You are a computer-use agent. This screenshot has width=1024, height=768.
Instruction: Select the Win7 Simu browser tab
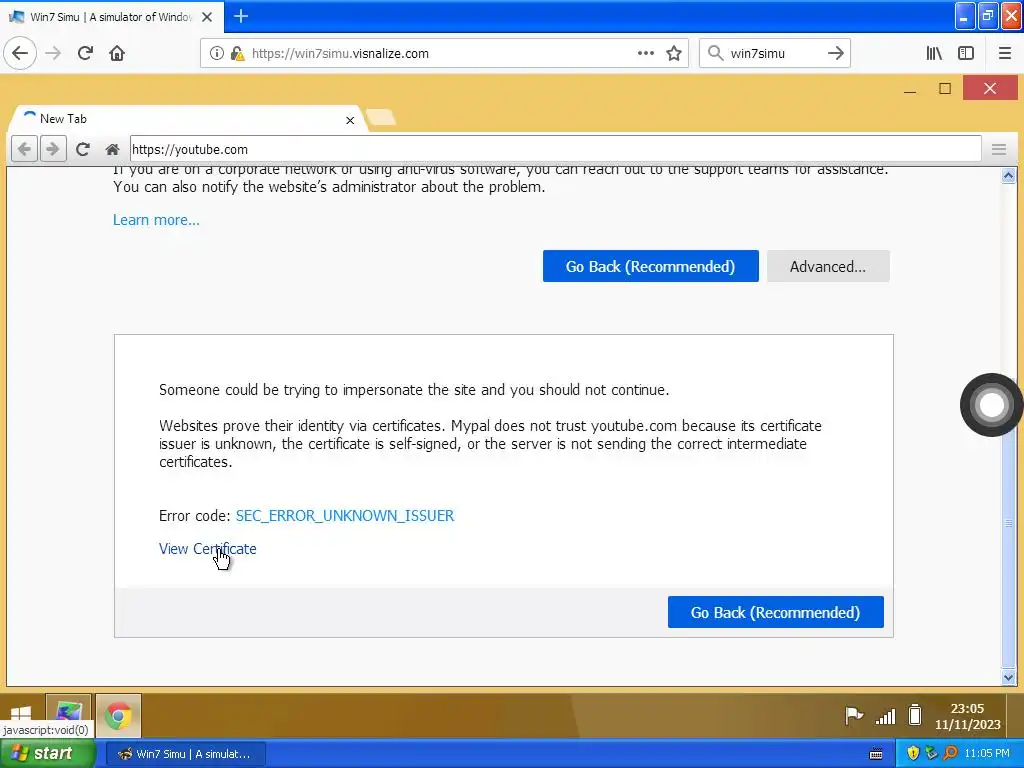[111, 17]
